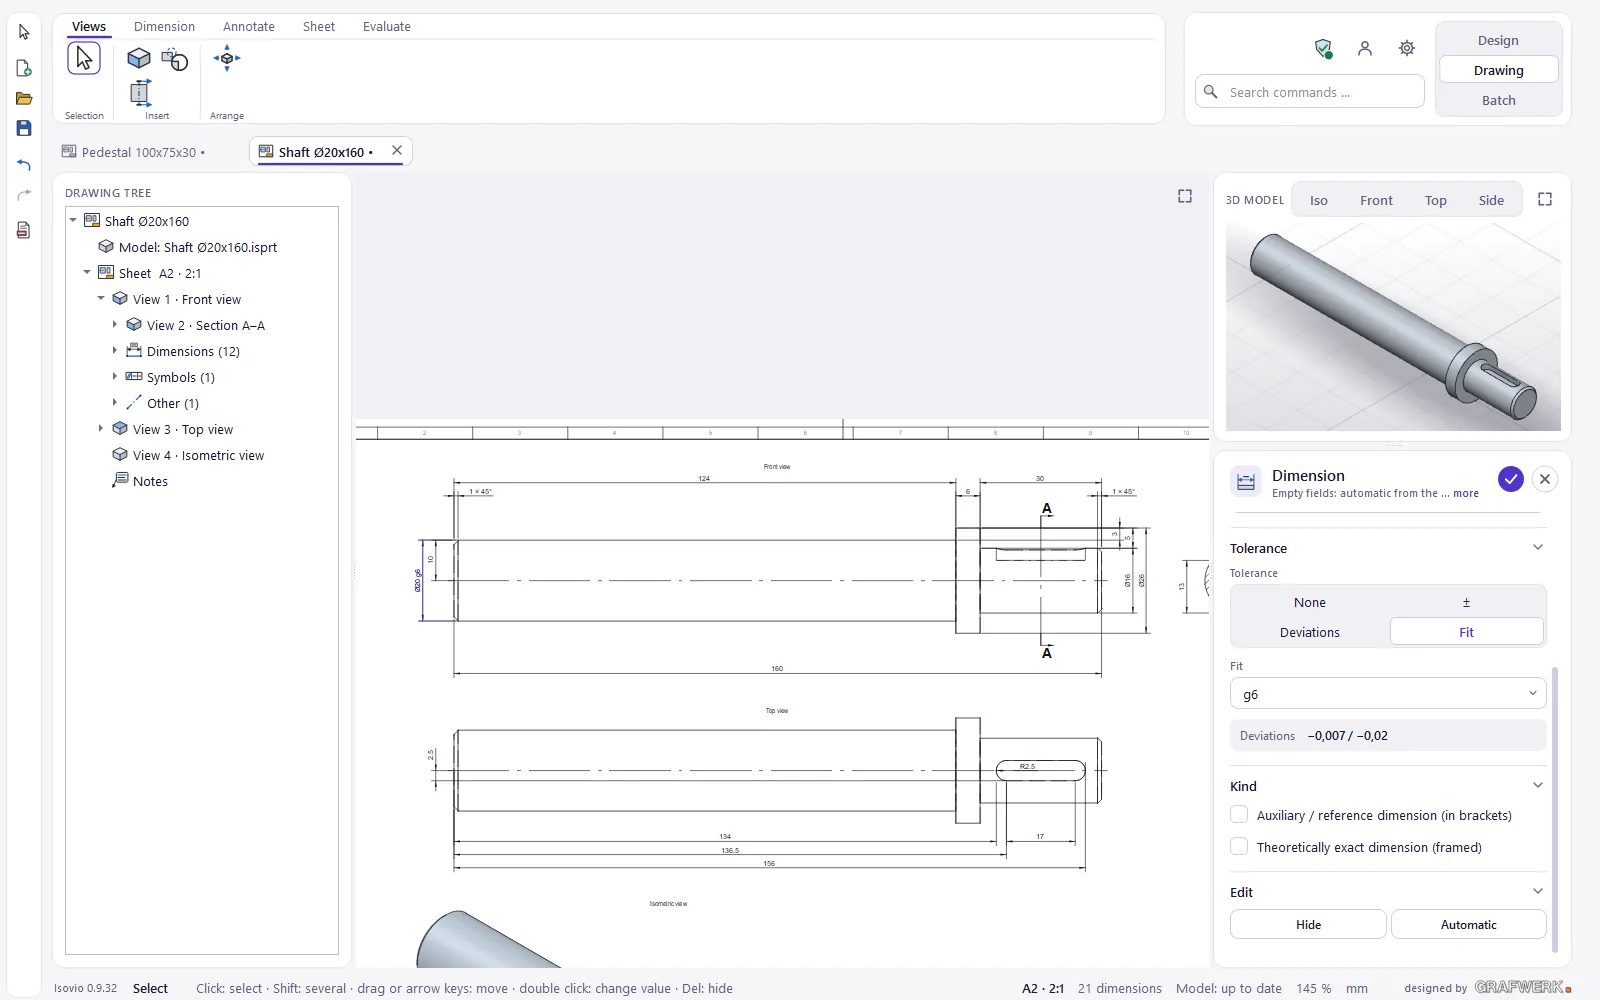Click the green shield status icon

click(1323, 48)
